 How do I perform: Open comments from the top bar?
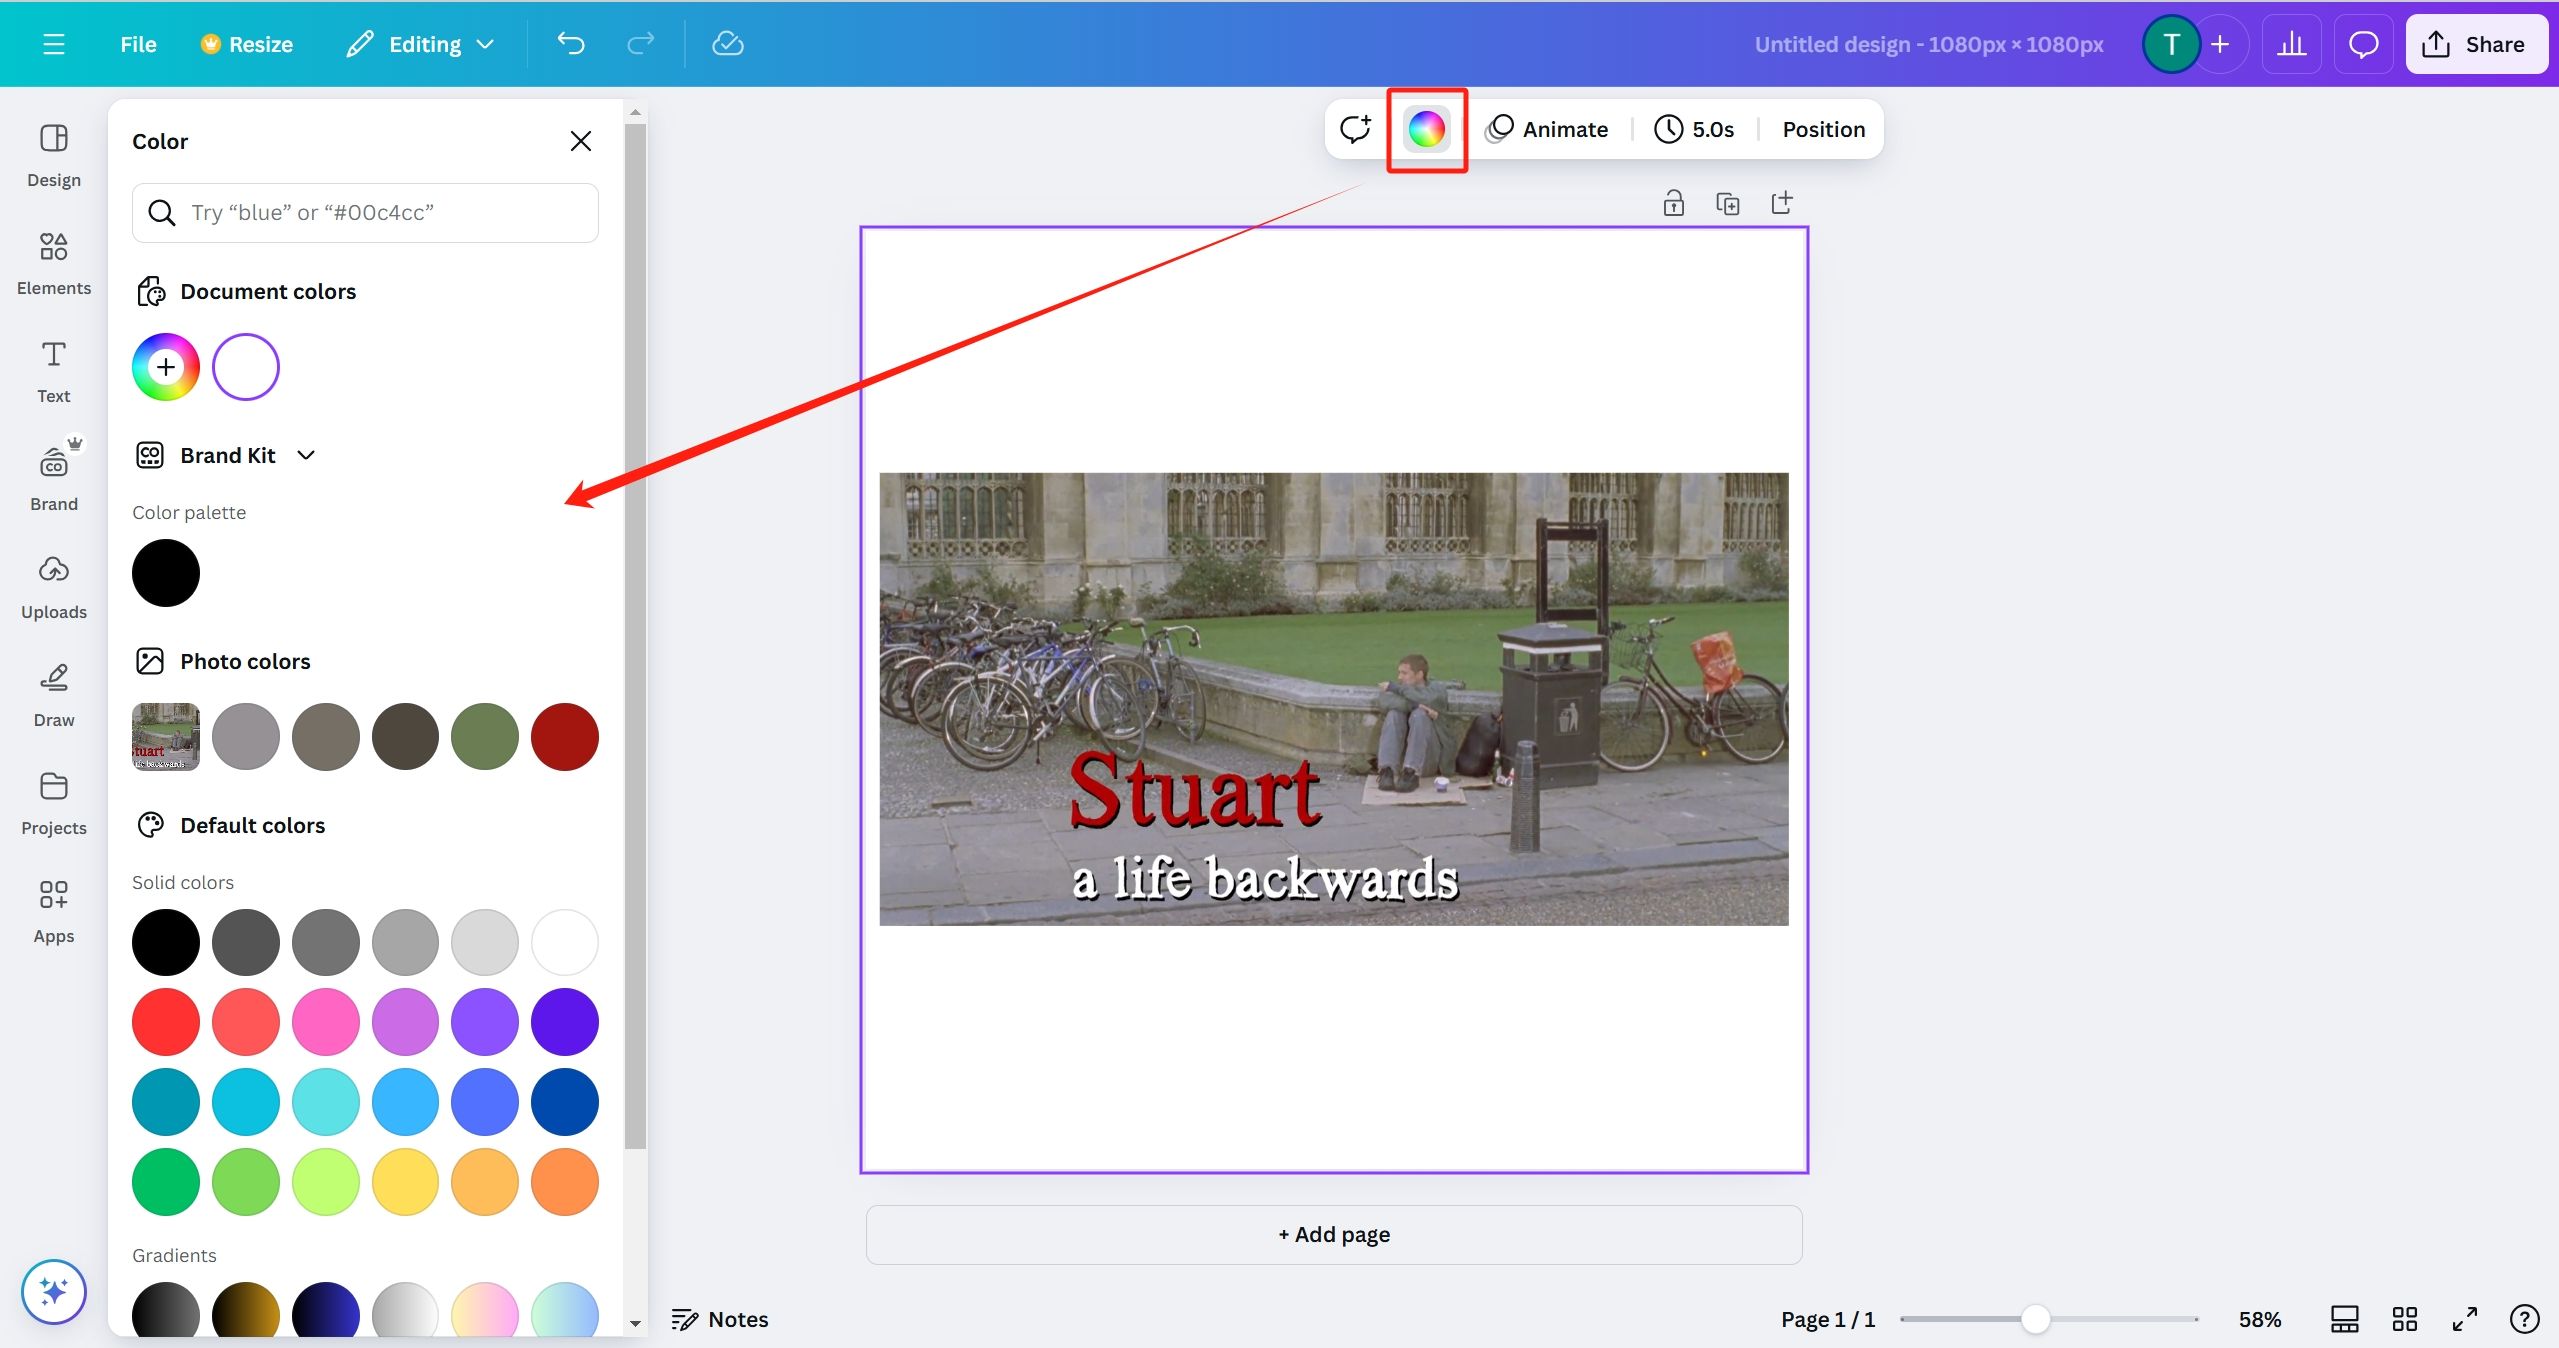2363,44
